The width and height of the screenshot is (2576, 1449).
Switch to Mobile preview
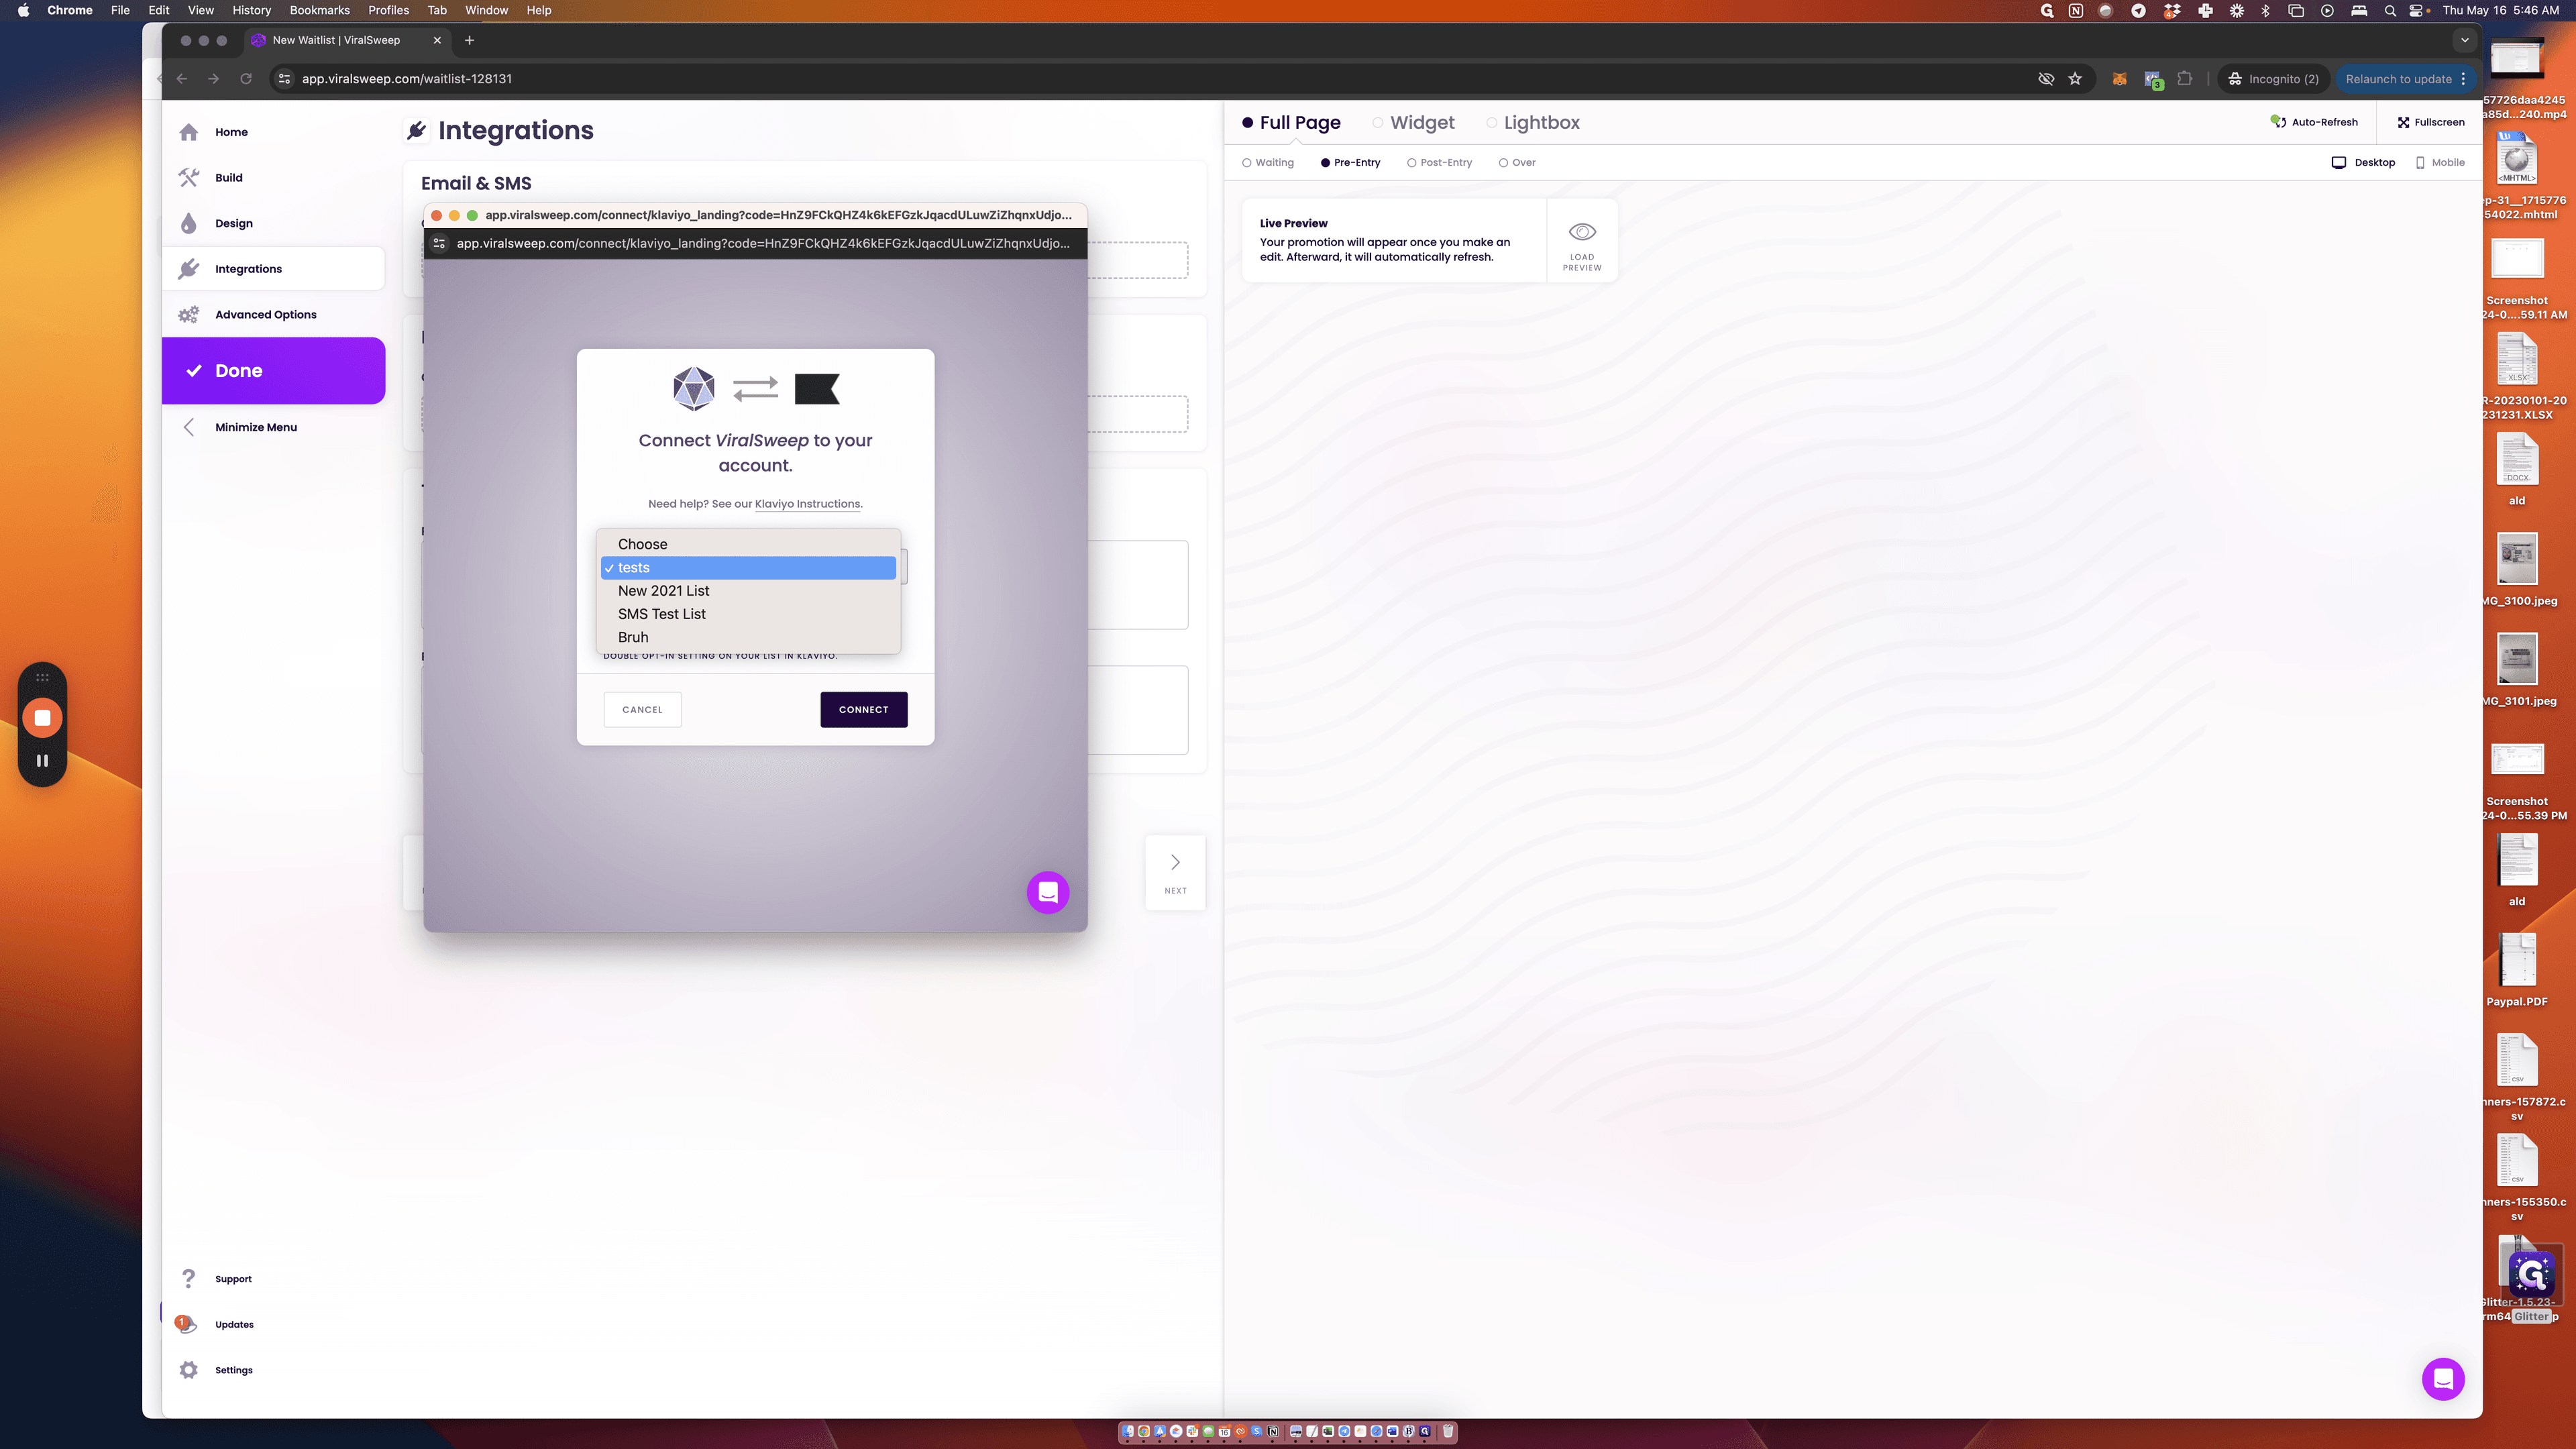click(2440, 162)
